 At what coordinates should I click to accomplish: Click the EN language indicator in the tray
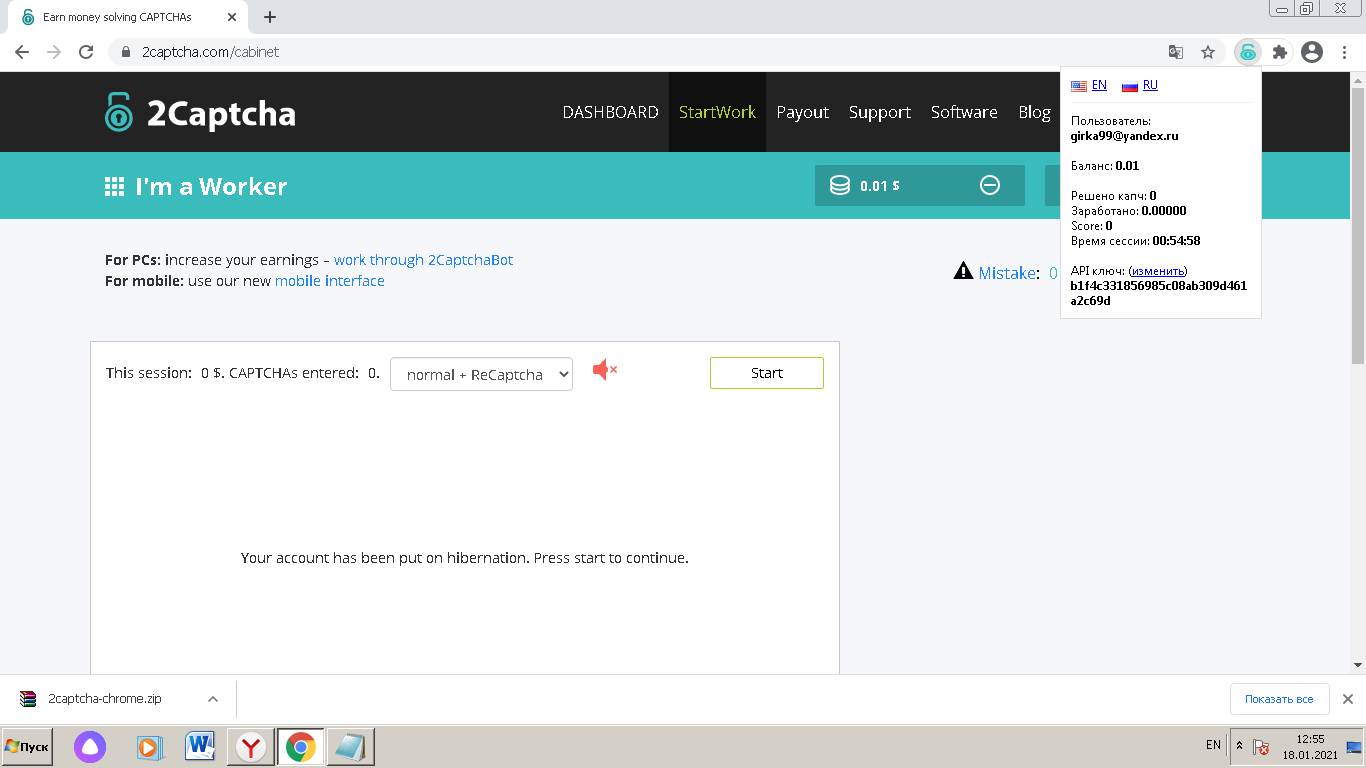click(1213, 745)
